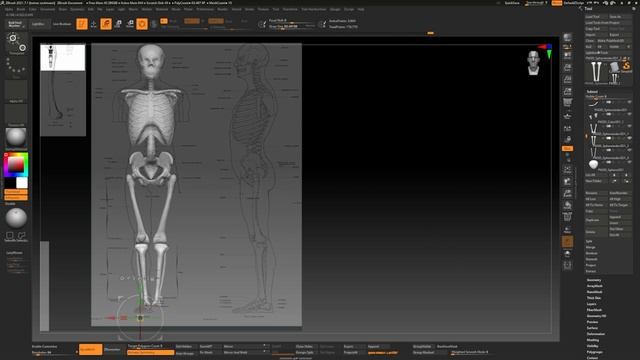The image size is (640, 360).
Task: Click the gizmo center yellow handle
Action: pyautogui.click(x=140, y=318)
